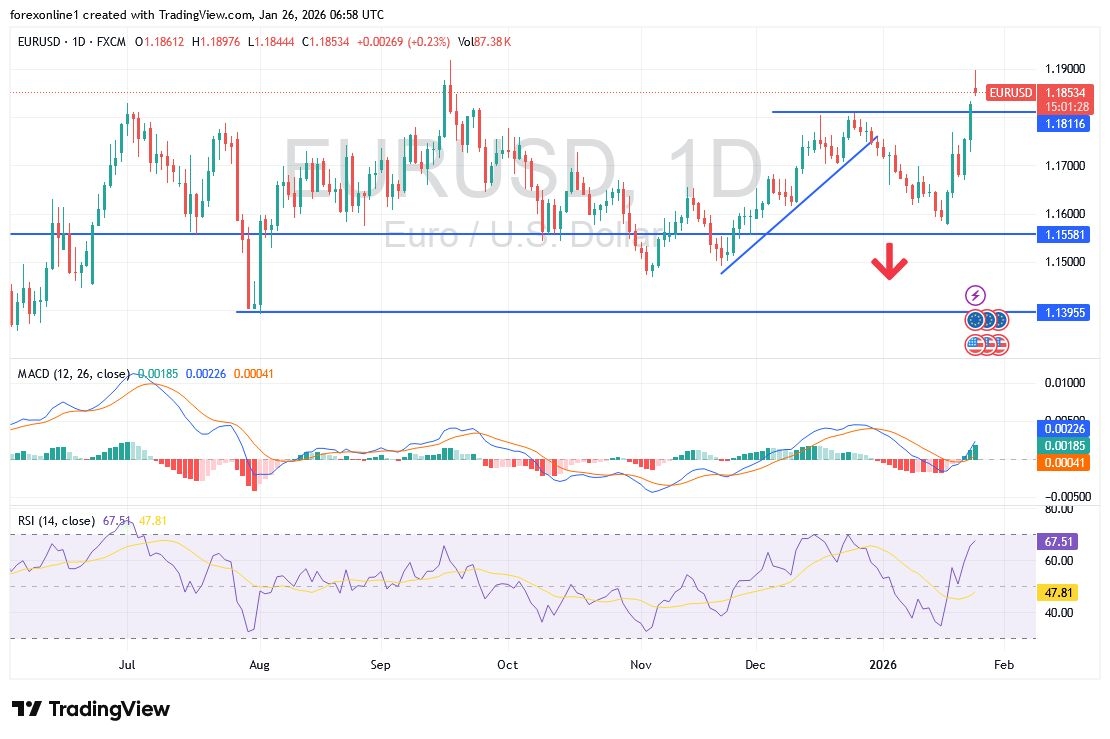Click the red EURUSD price flag on the price scale
1110x739 pixels.
pos(1011,92)
